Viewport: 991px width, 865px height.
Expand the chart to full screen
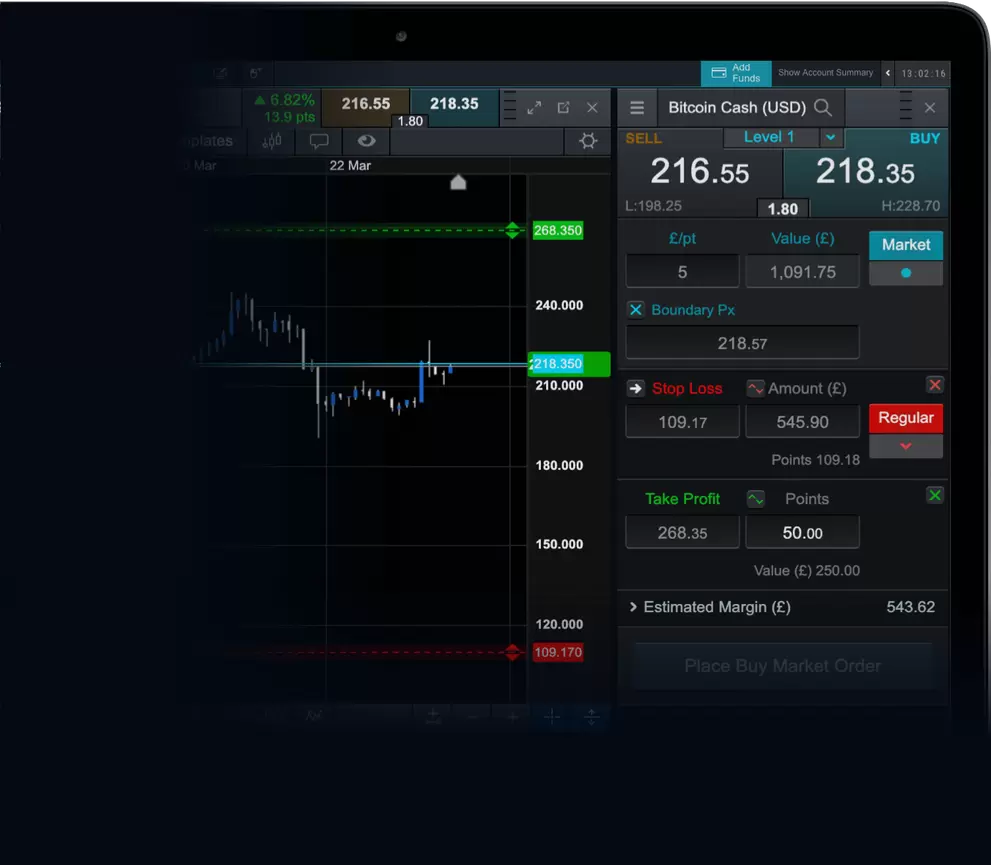[x=534, y=108]
